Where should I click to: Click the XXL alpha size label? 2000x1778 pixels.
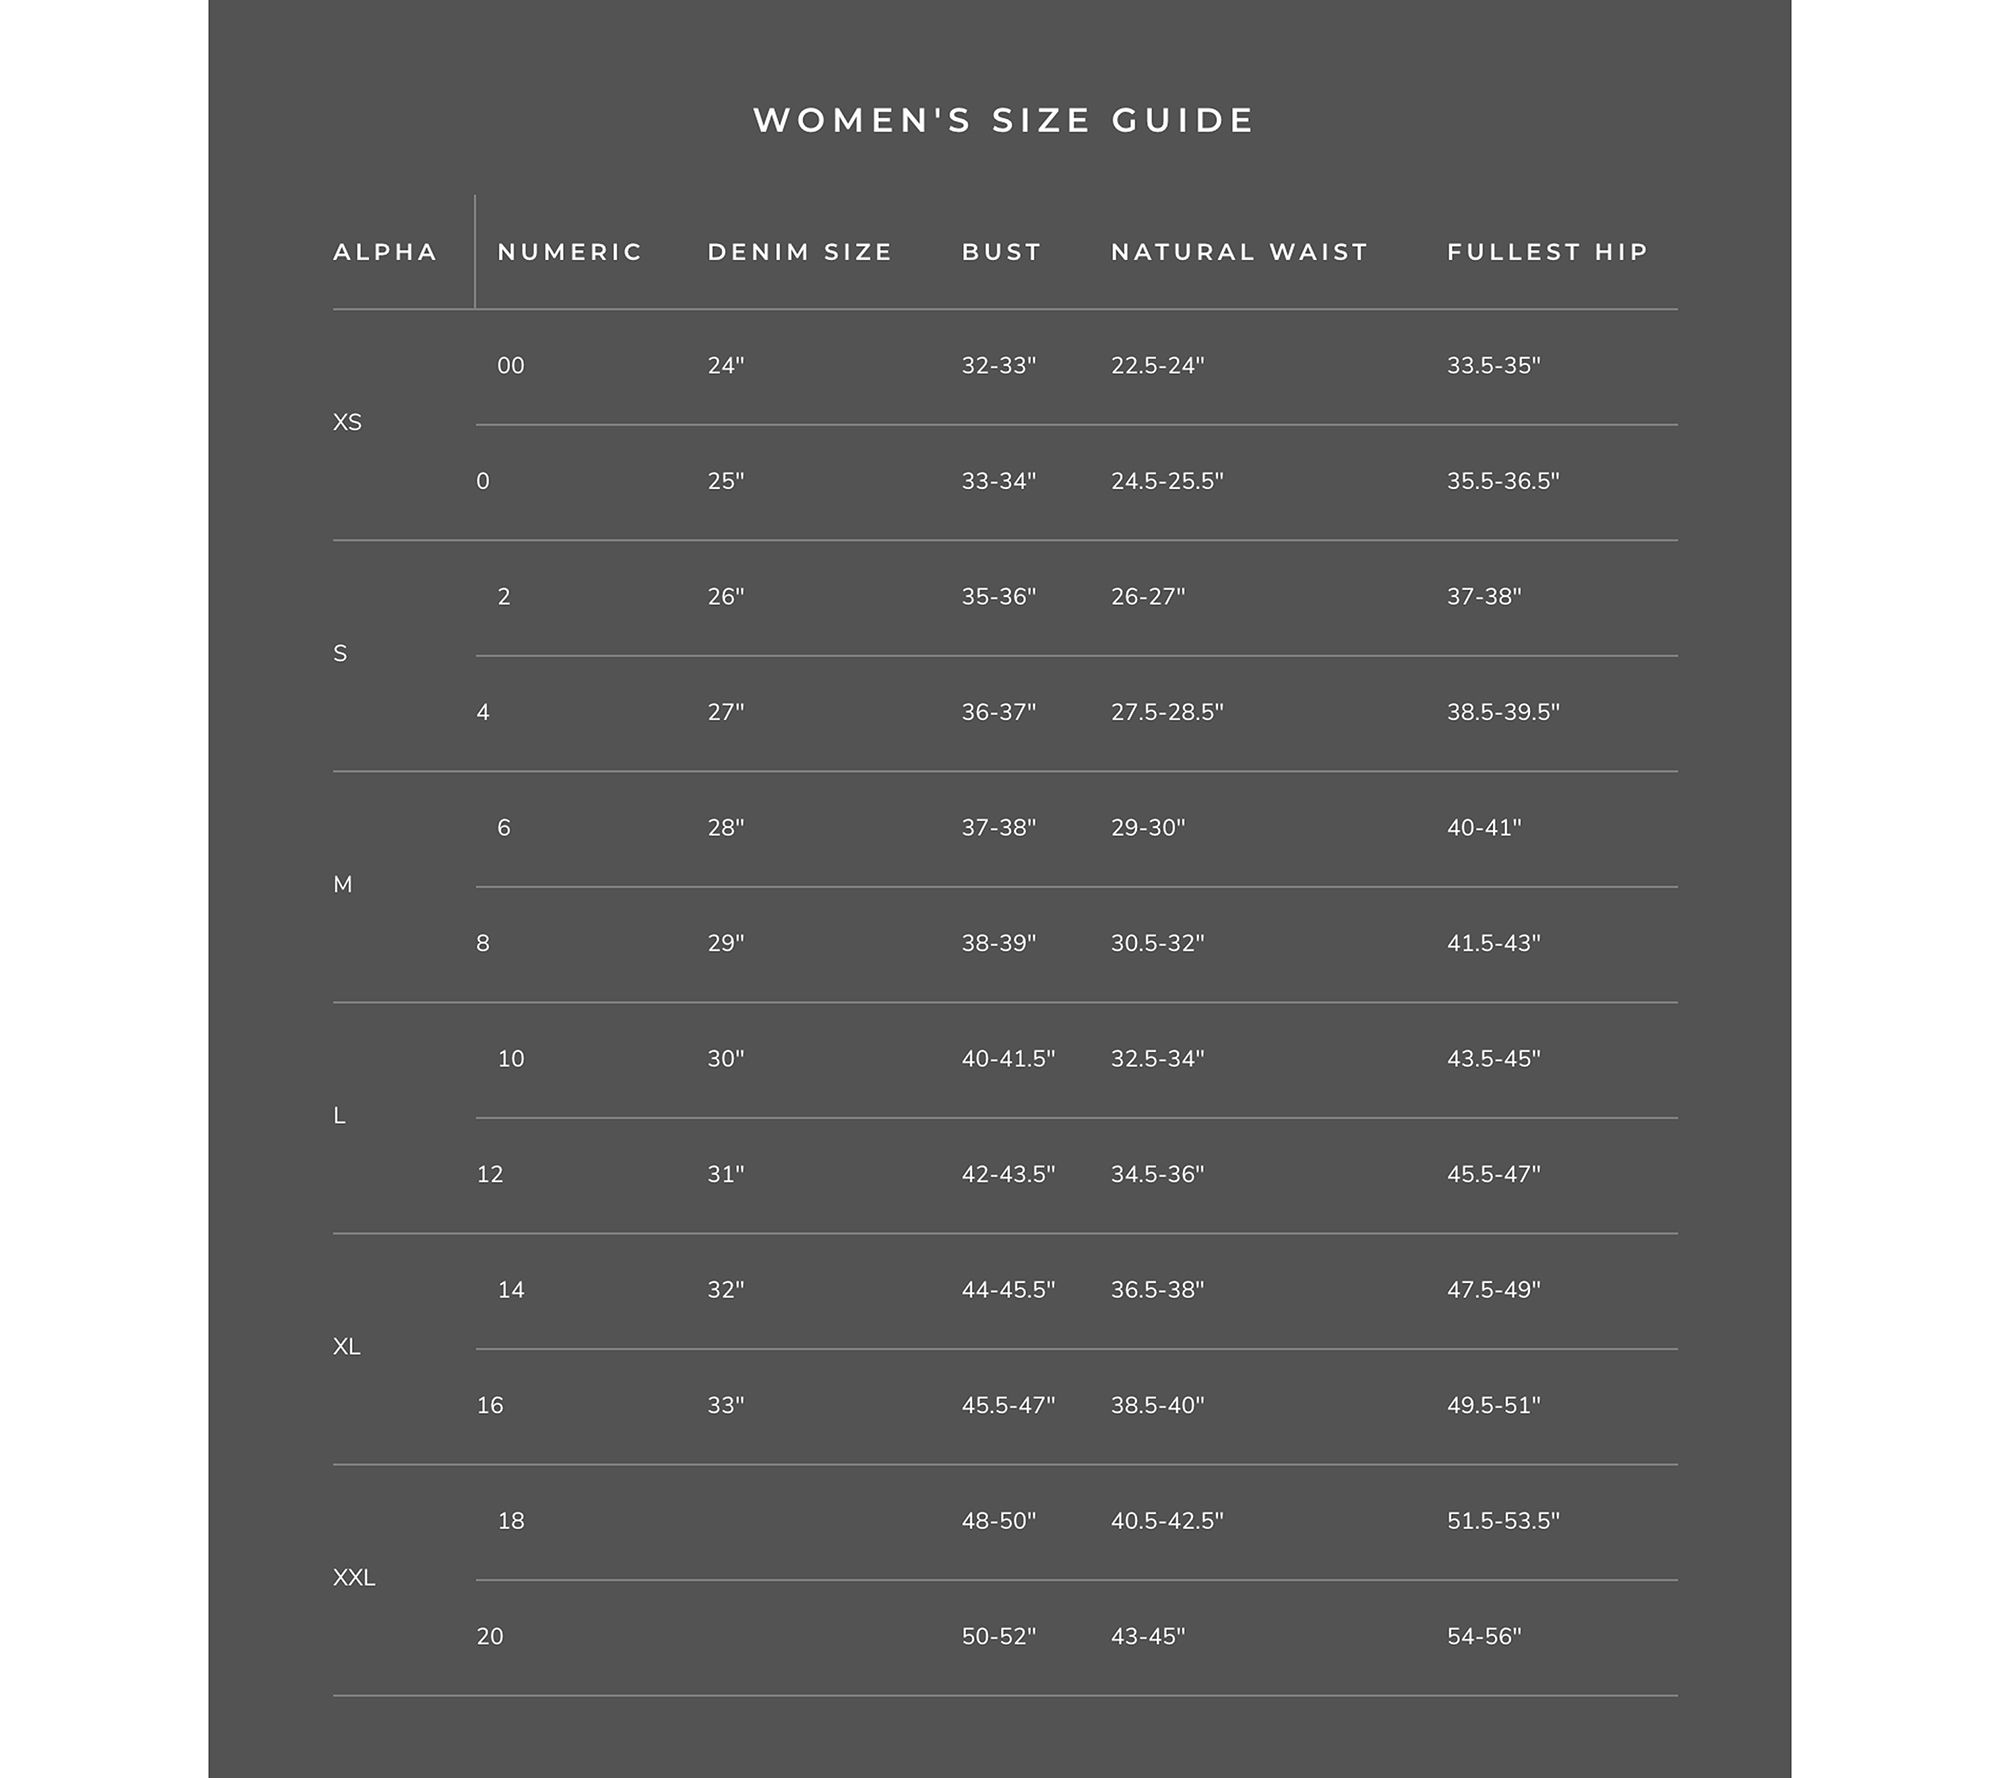(354, 1578)
